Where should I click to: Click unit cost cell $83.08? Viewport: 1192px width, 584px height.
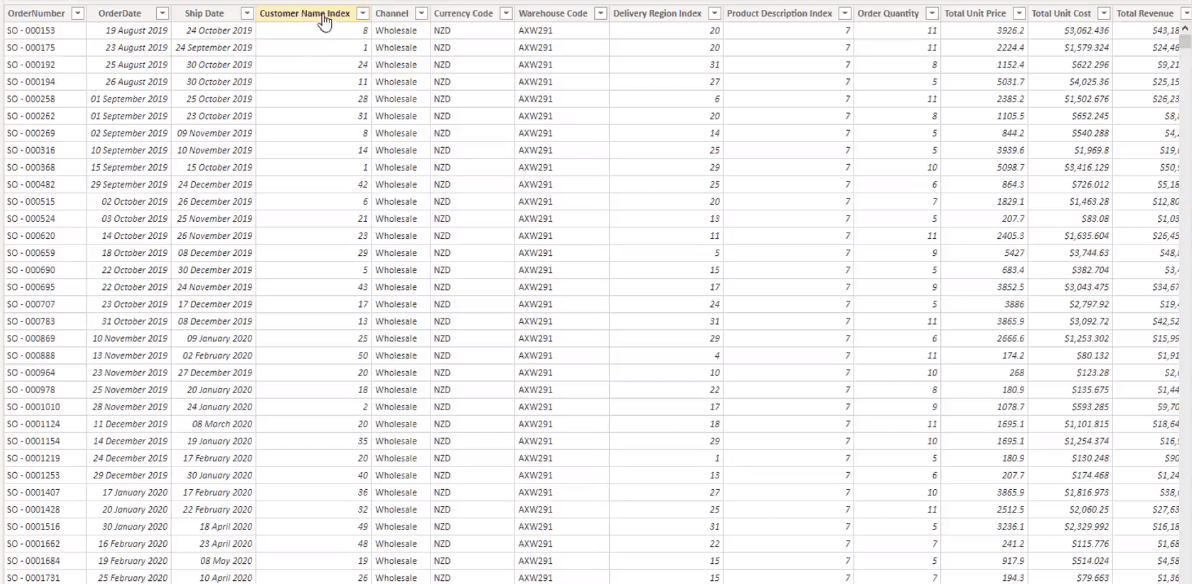(x=1070, y=218)
